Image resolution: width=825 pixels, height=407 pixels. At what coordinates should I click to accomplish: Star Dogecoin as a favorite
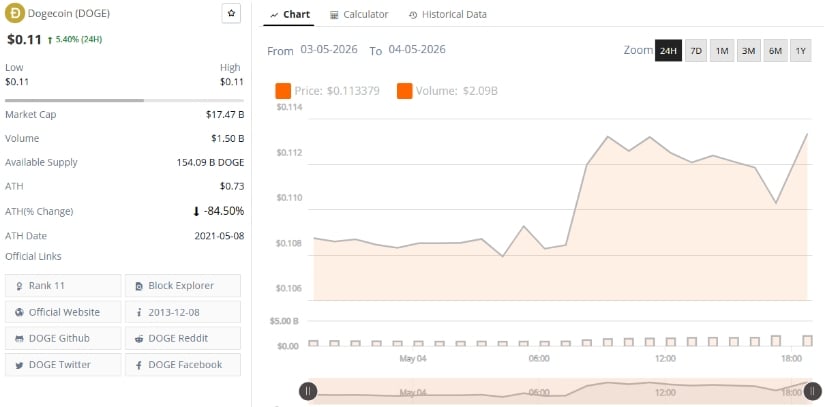231,14
